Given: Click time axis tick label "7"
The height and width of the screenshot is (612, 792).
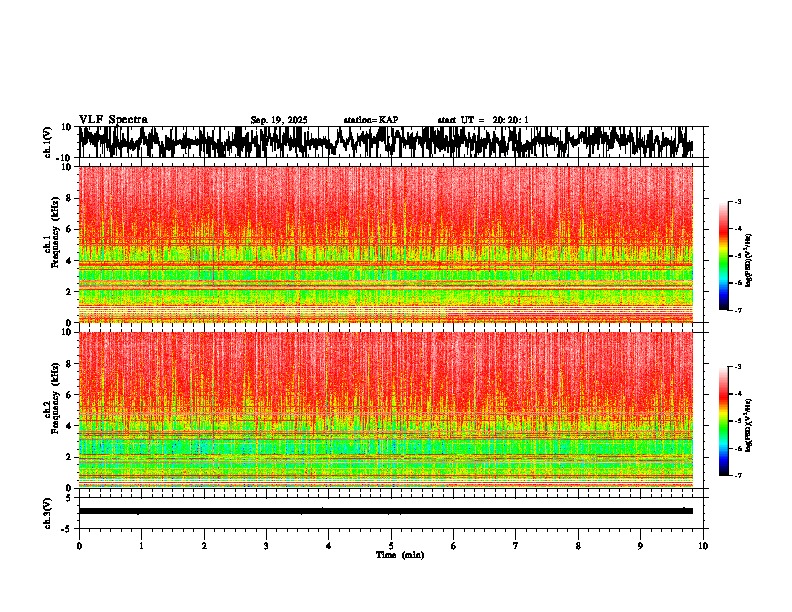Looking at the screenshot, I should pos(516,546).
